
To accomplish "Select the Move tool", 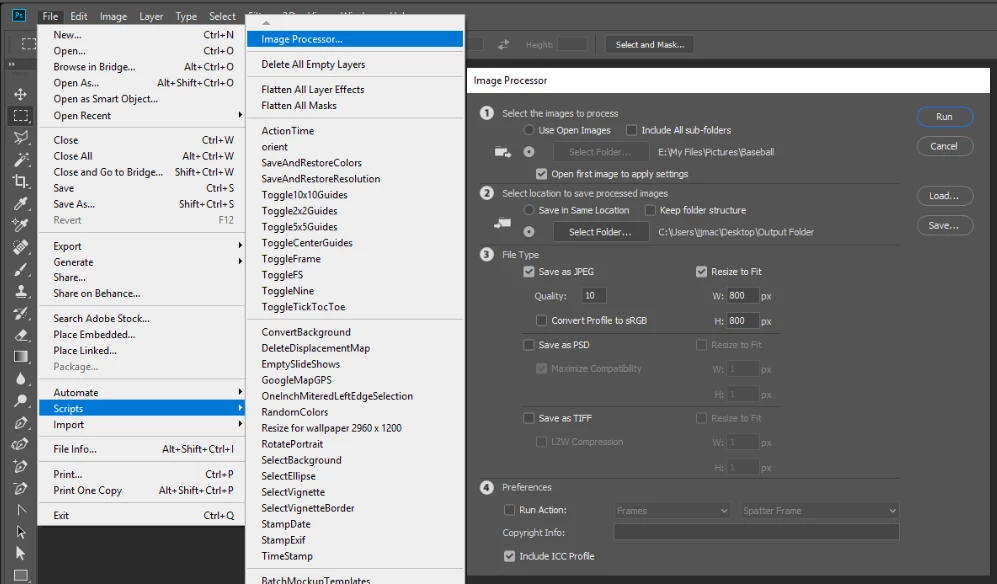I will 20,95.
